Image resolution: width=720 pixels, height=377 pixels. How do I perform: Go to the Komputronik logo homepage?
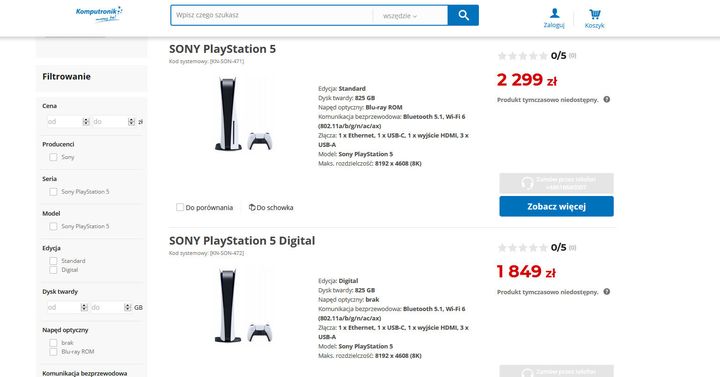(99, 14)
